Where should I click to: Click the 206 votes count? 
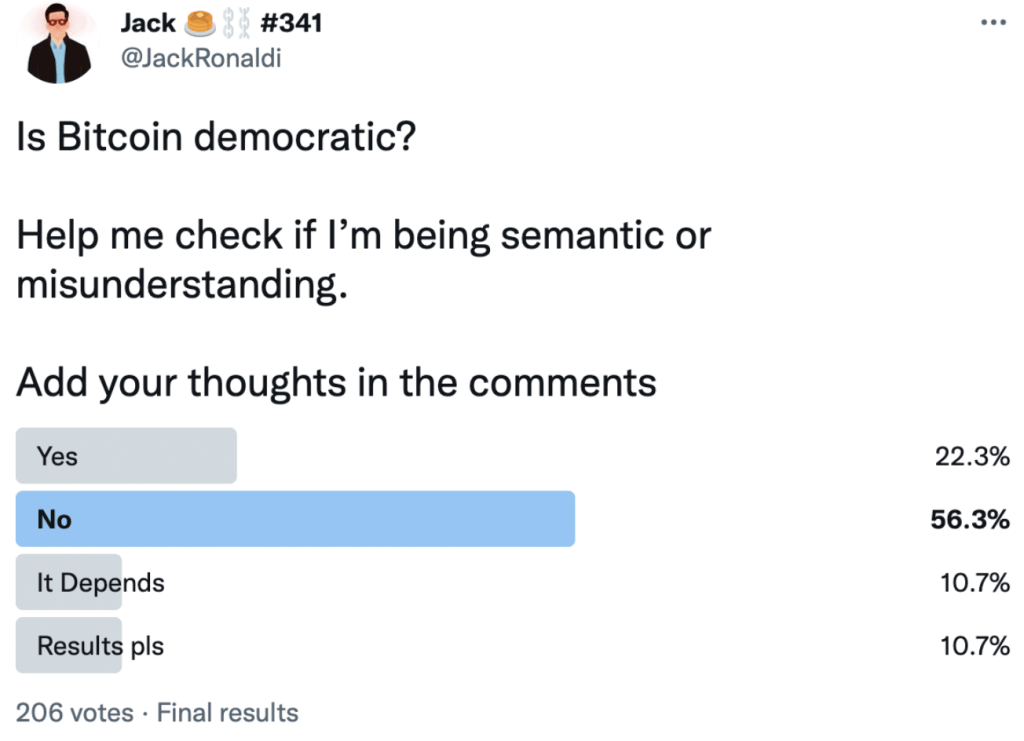[74, 713]
